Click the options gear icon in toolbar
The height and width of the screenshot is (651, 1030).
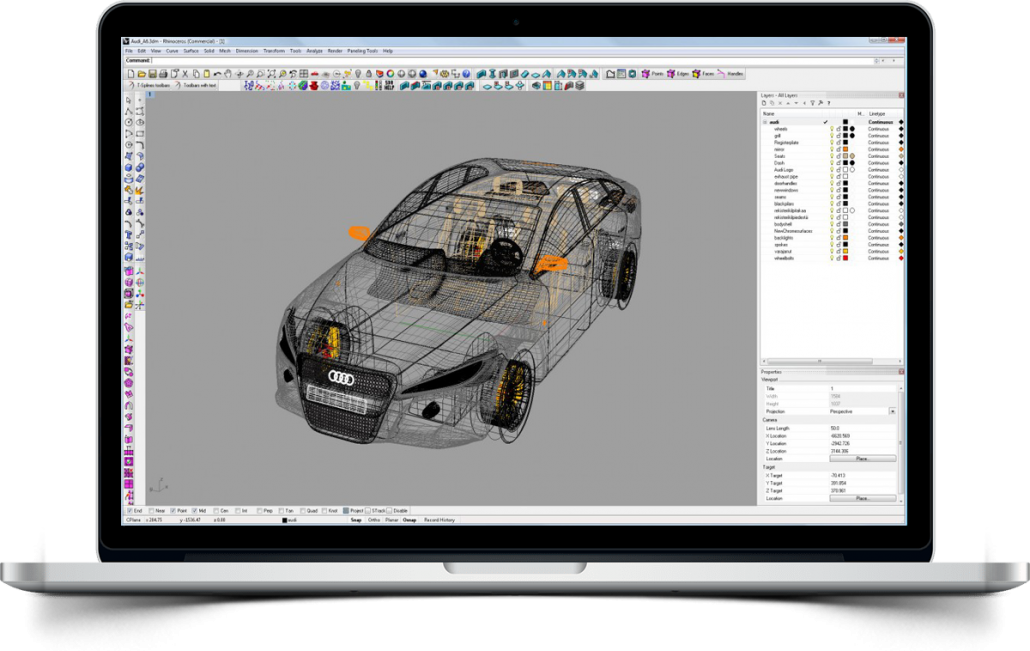tap(445, 74)
